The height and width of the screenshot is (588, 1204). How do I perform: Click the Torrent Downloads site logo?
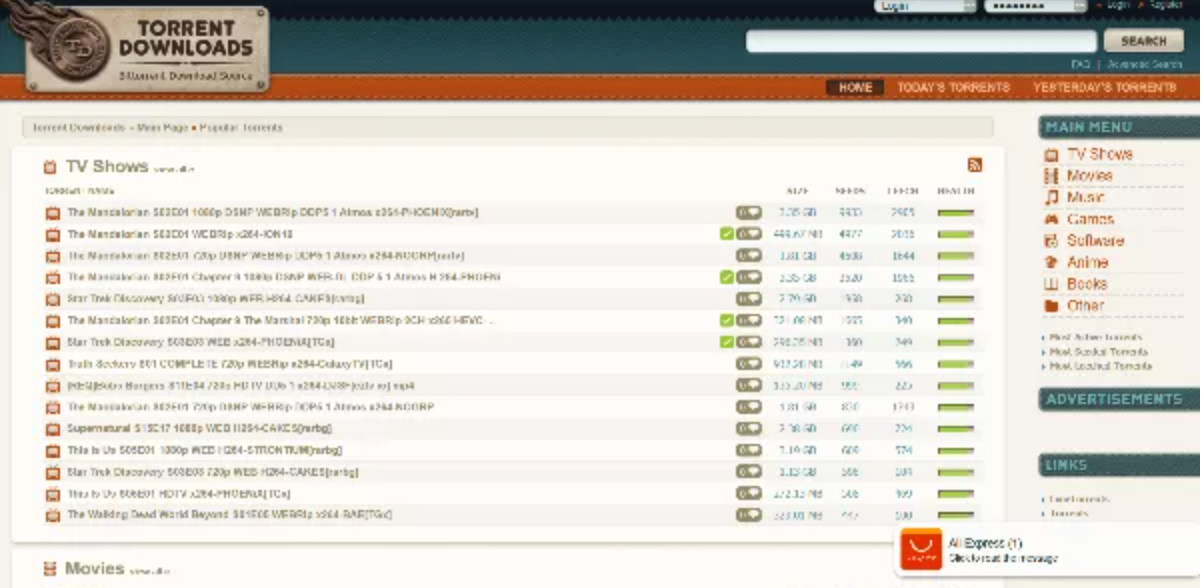coord(146,48)
